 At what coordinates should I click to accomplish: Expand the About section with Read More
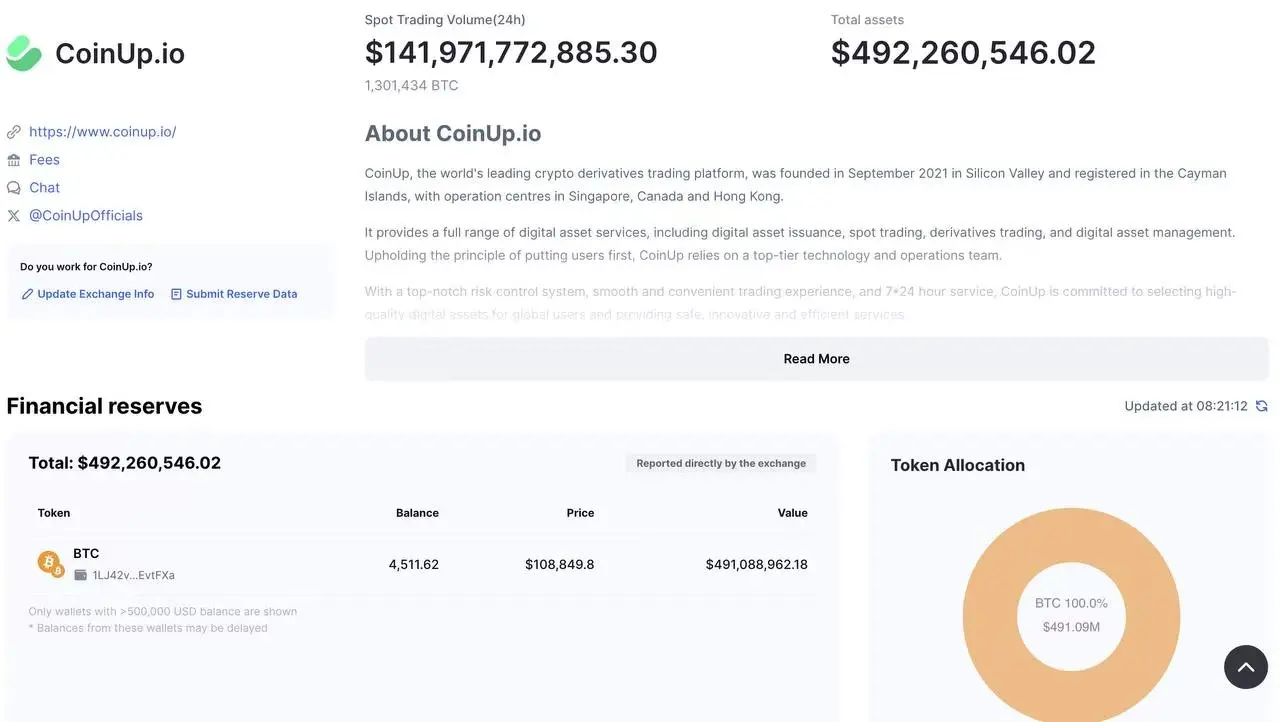(816, 359)
